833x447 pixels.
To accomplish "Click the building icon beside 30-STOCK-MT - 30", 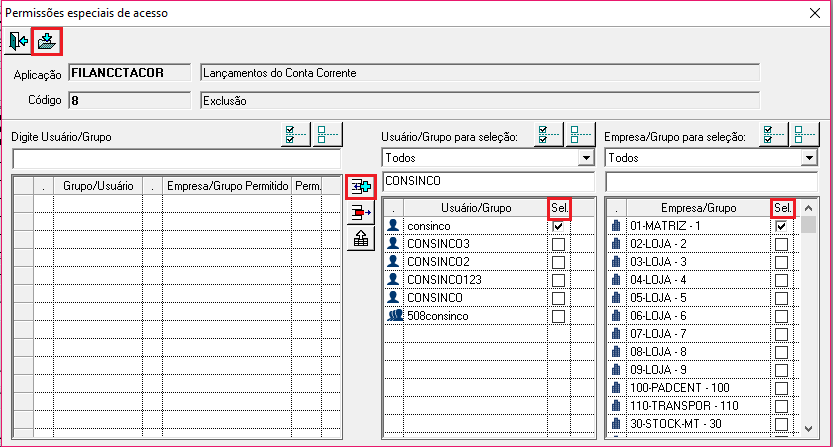I will pyautogui.click(x=616, y=424).
